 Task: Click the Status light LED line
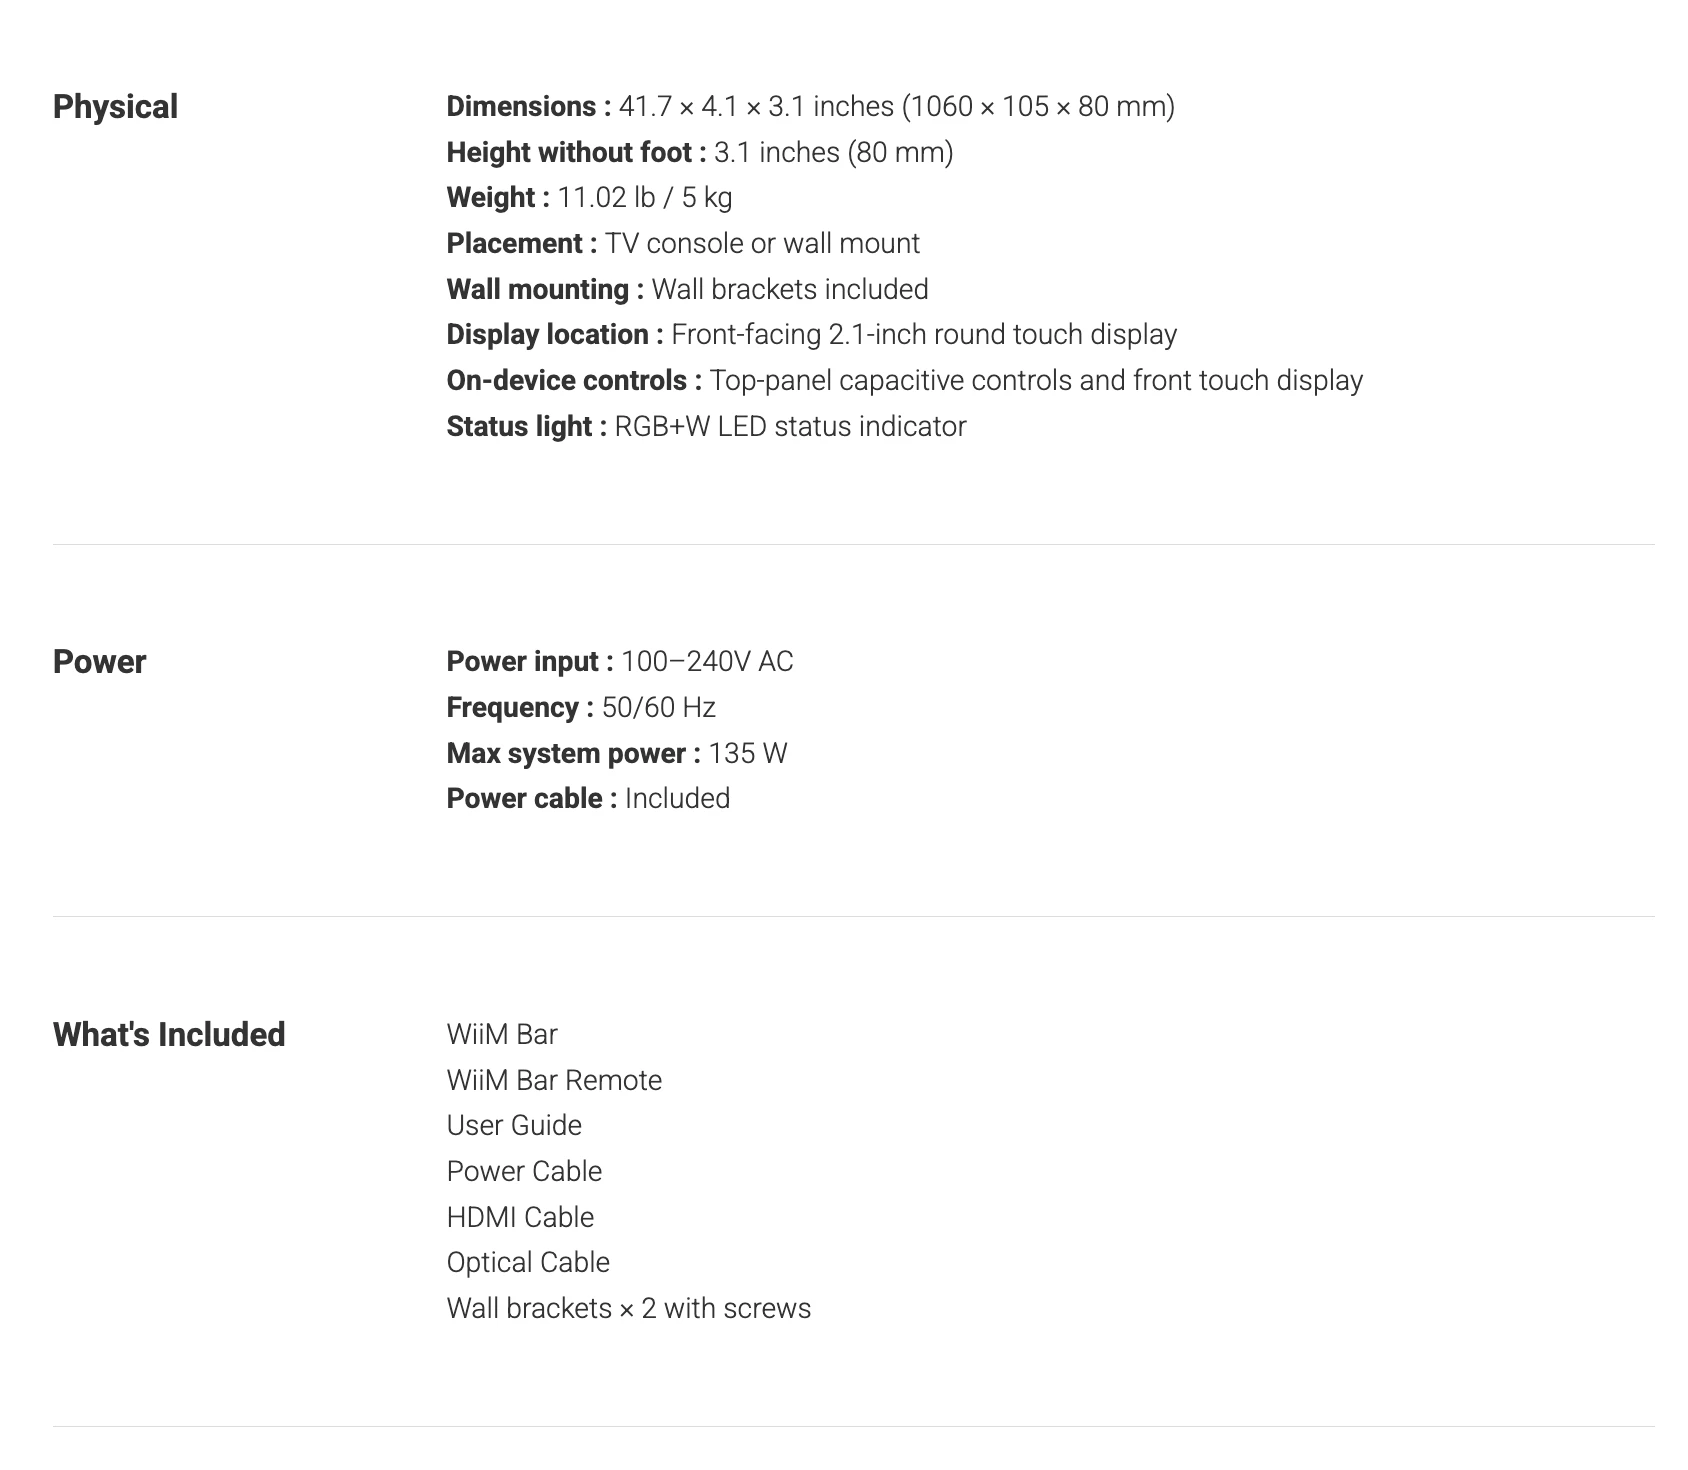[707, 426]
